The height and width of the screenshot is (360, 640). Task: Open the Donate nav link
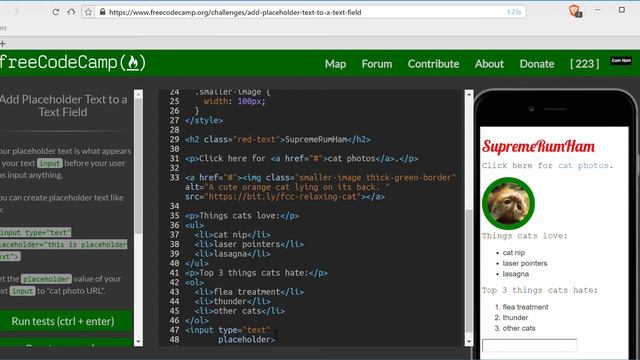pos(537,64)
